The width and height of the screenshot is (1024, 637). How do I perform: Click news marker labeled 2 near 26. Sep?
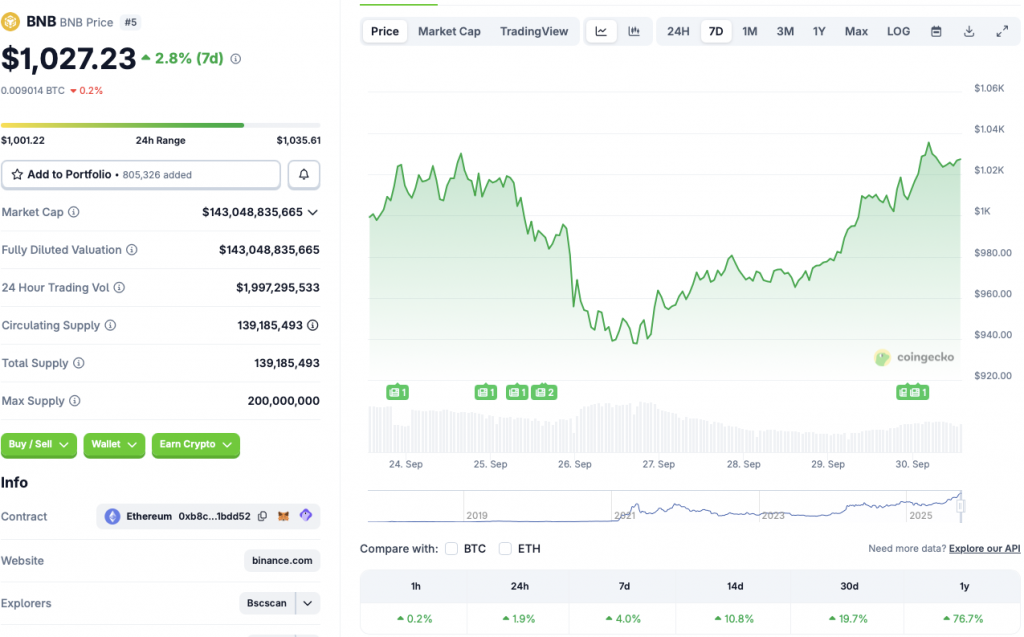click(544, 392)
